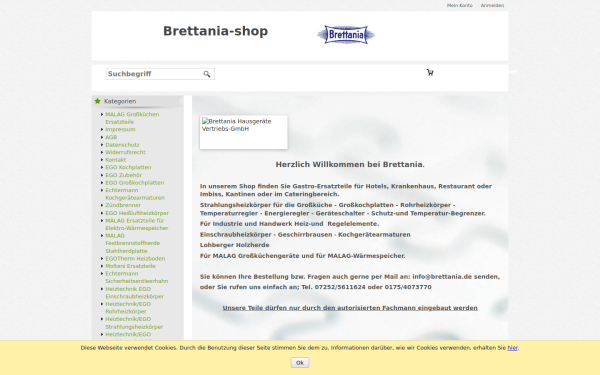
Task: Open Heiztechnik/EGO Rohrheizkörper category
Action: 128,307
